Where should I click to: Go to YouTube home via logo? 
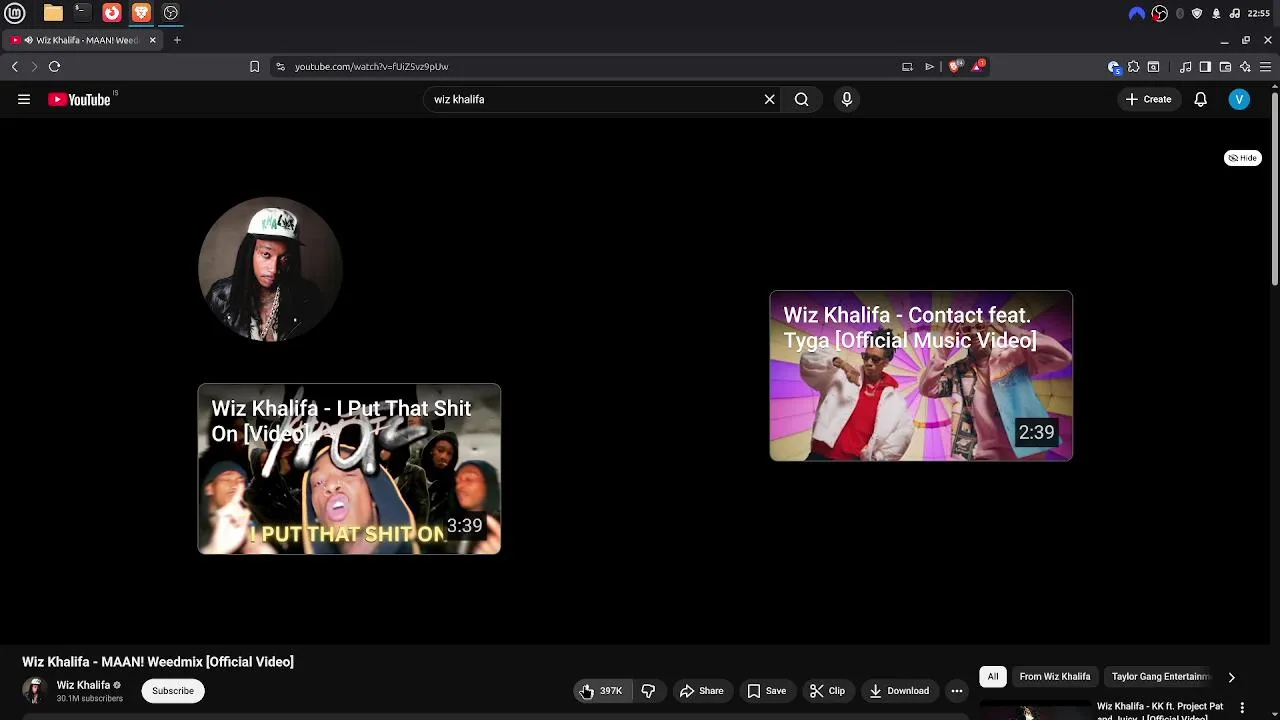pos(80,99)
